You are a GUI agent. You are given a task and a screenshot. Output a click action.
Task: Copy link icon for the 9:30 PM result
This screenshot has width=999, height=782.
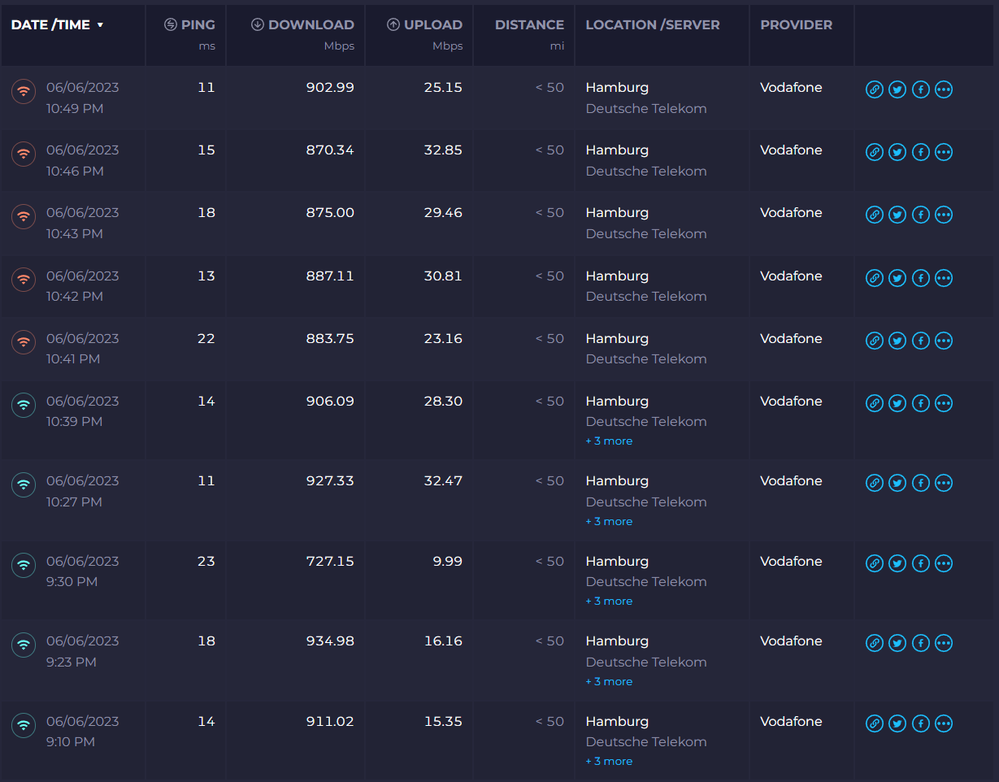tap(874, 563)
